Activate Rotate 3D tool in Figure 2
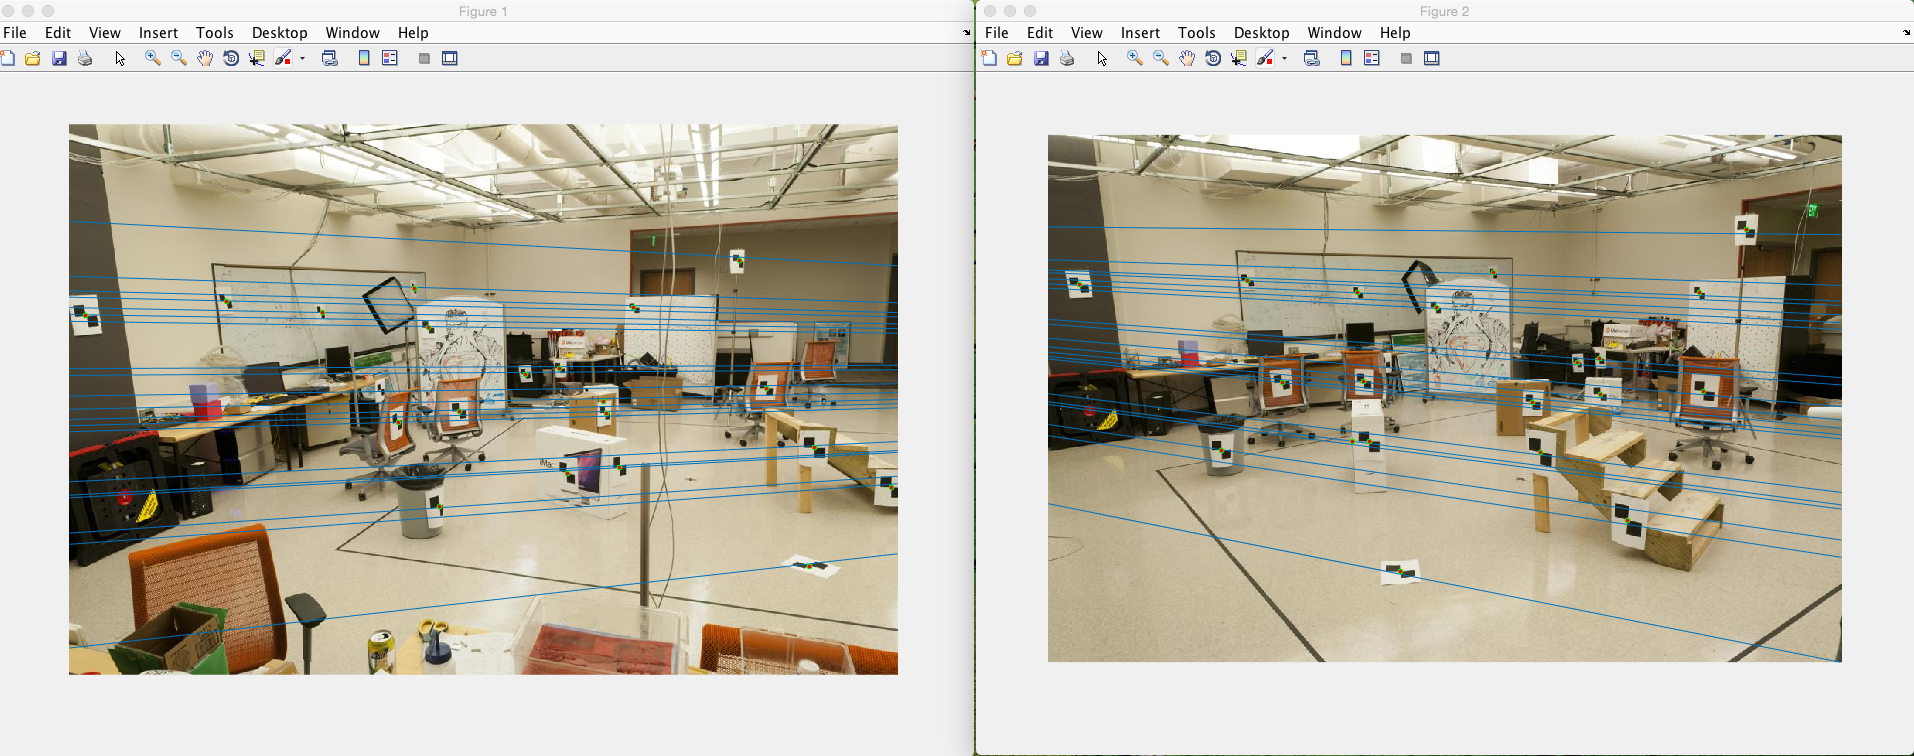Image resolution: width=1914 pixels, height=756 pixels. 1213,58
